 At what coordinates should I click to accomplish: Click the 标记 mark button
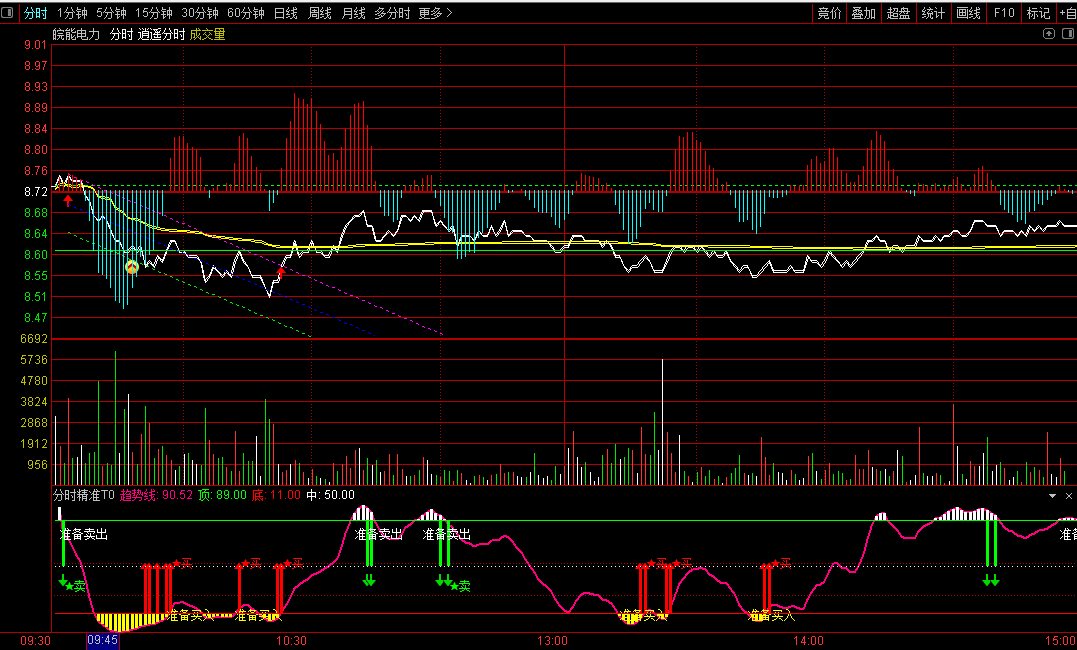(1038, 13)
